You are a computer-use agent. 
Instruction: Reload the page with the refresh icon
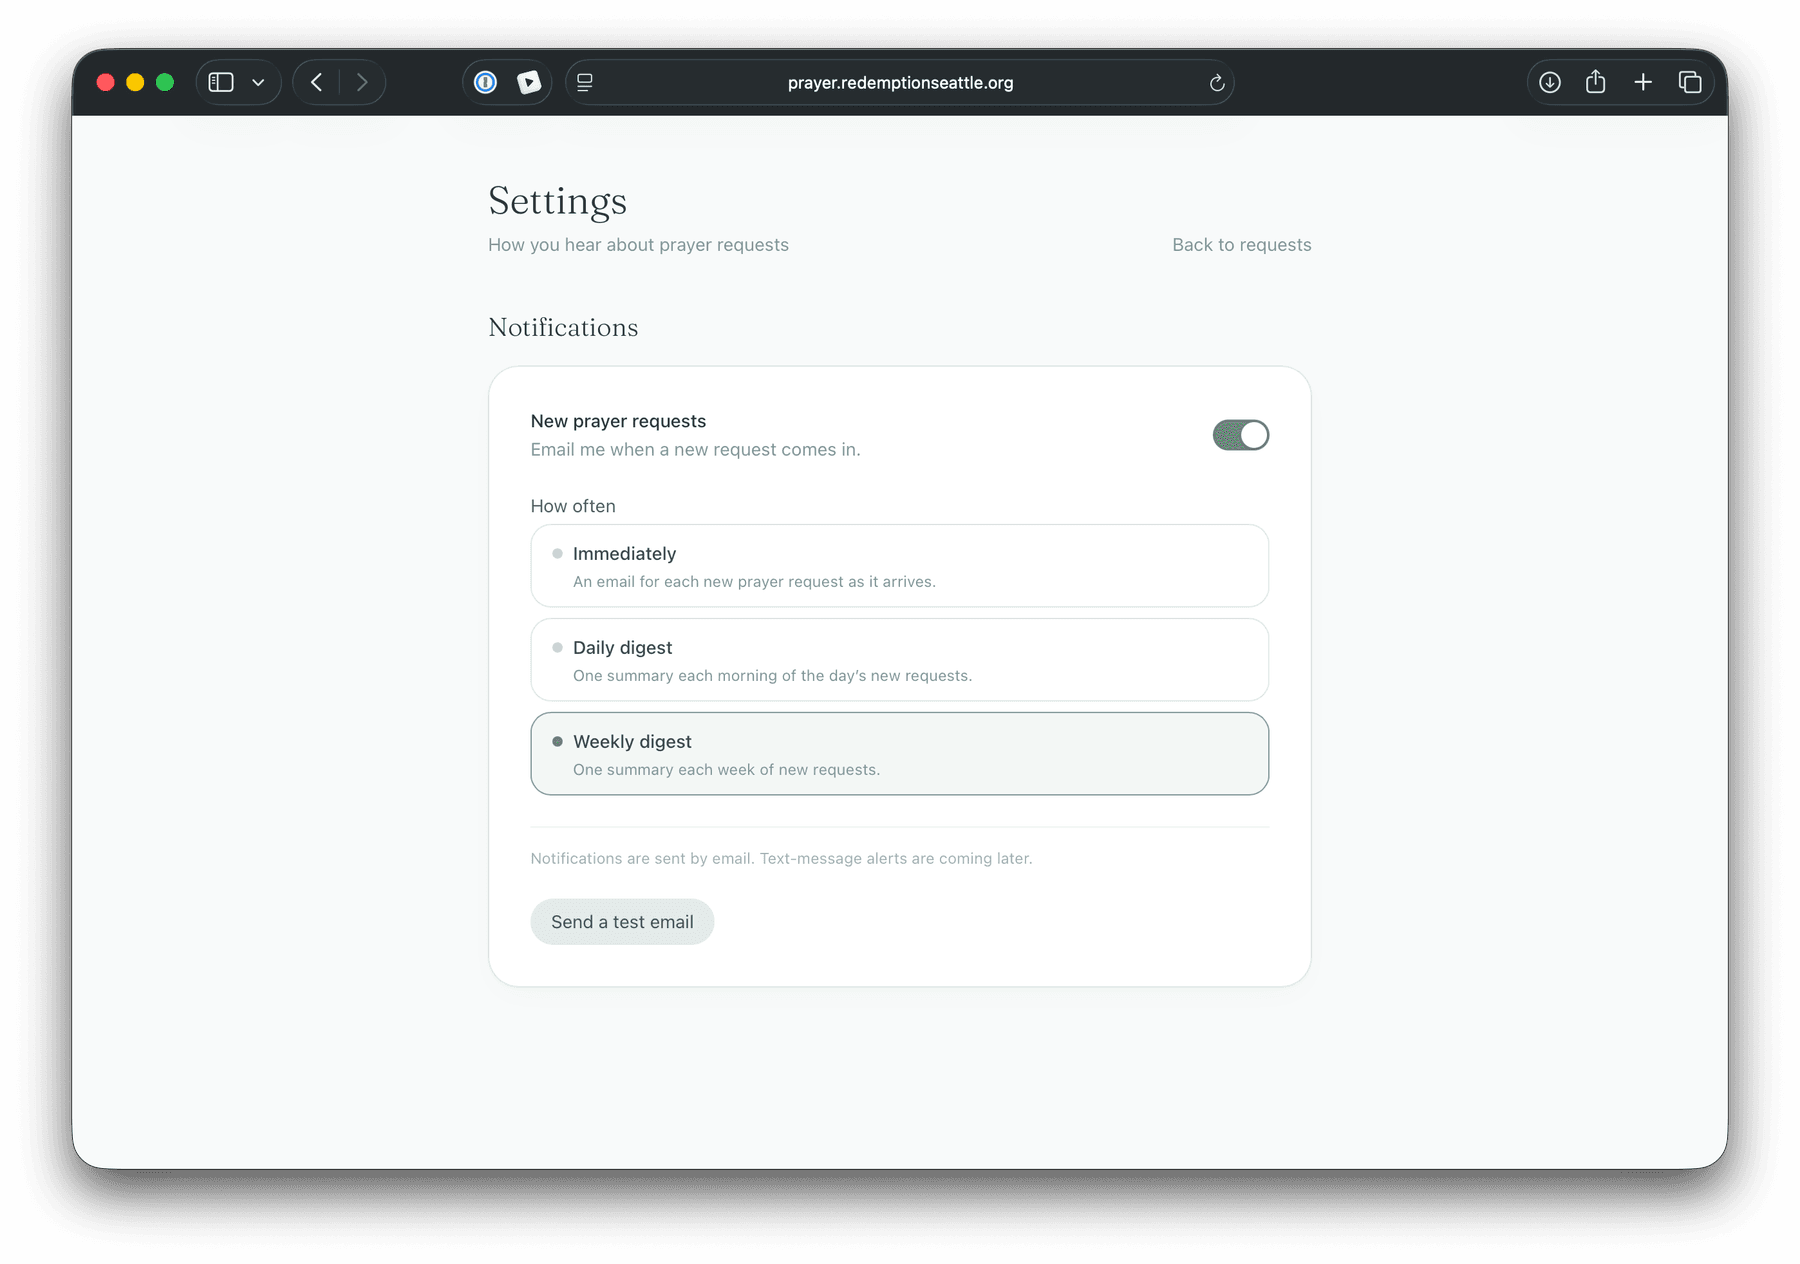pyautogui.click(x=1217, y=83)
